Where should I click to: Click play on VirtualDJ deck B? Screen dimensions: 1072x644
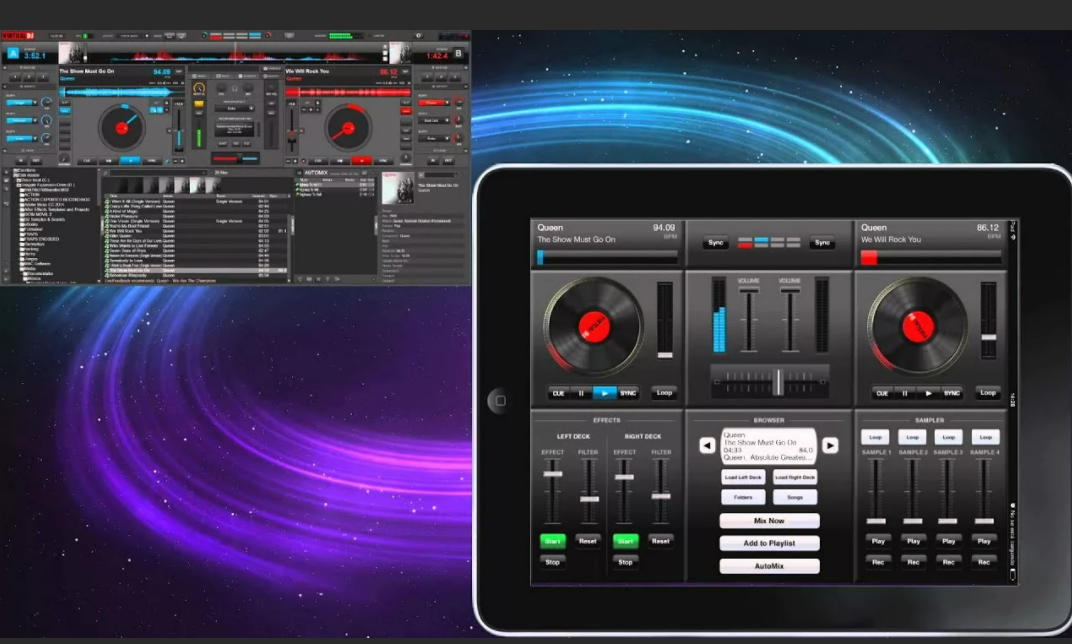pos(361,161)
